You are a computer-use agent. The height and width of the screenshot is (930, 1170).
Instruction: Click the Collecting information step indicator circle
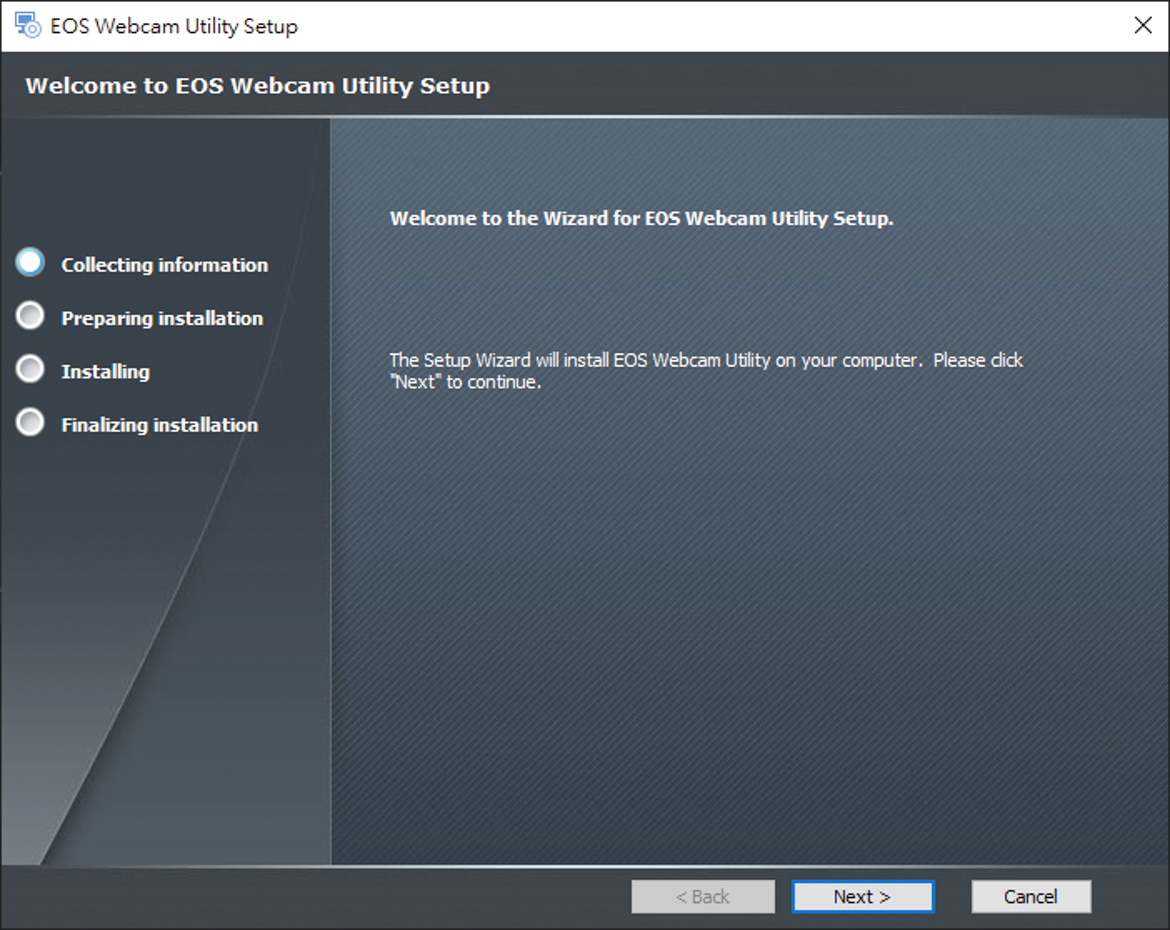point(31,262)
